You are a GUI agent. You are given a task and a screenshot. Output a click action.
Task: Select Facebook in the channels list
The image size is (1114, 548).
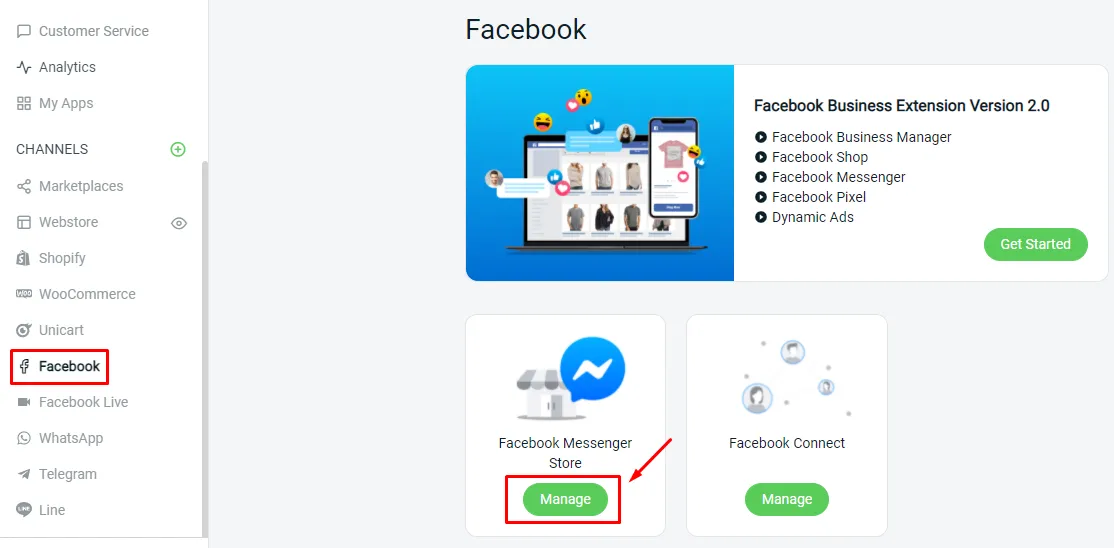(x=60, y=367)
